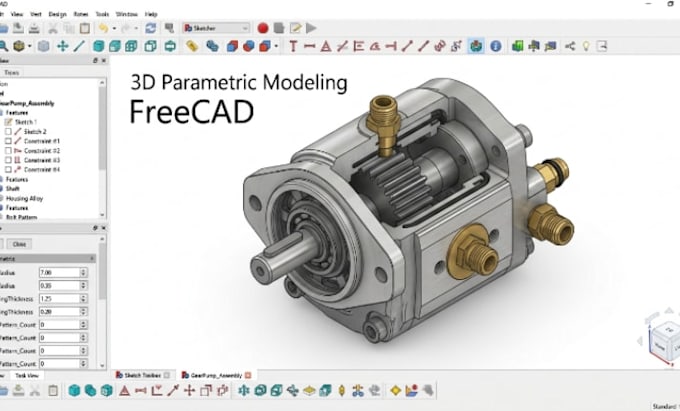The width and height of the screenshot is (680, 411).
Task: Click the stepper arrows of the 1.25 Thickness field
Action: [x=83, y=299]
